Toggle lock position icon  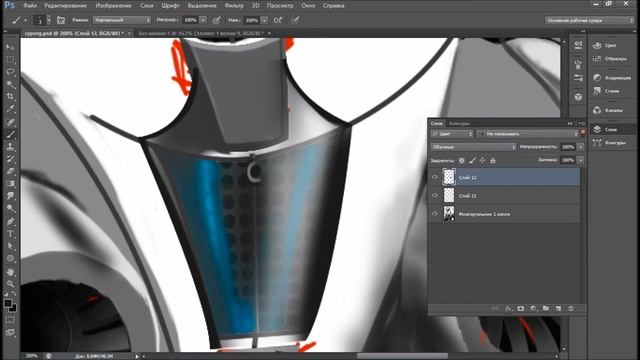pyautogui.click(x=482, y=160)
